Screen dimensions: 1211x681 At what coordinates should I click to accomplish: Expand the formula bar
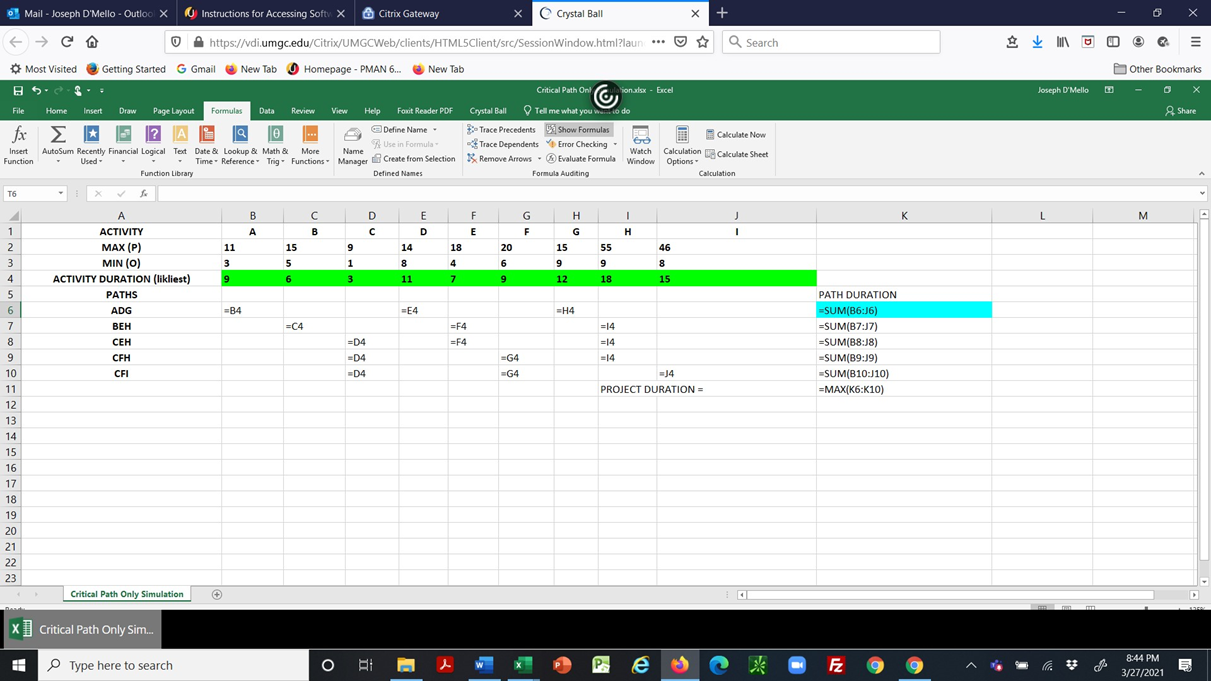click(x=1201, y=194)
